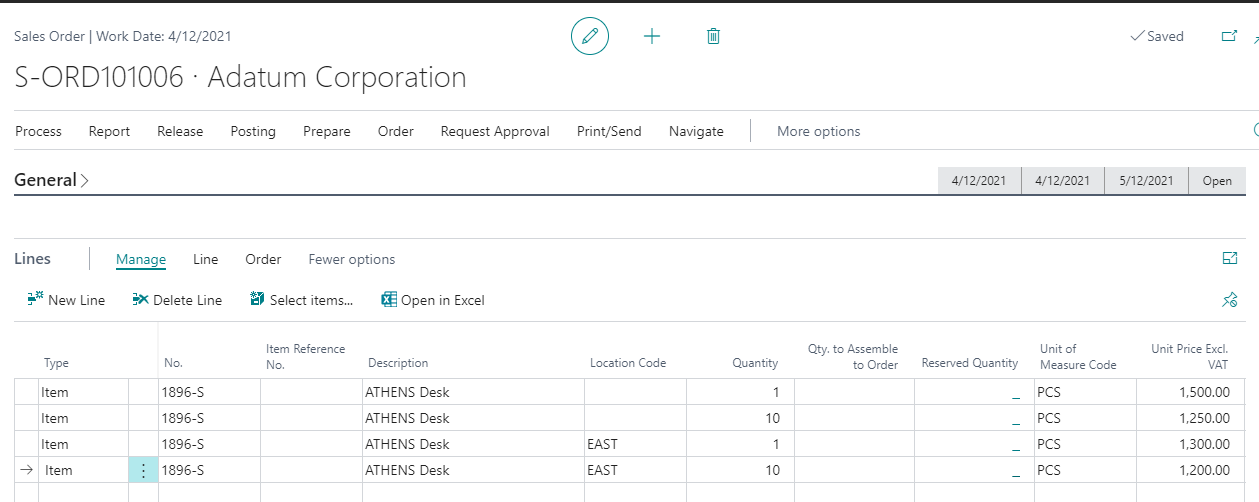The image size is (1259, 502).
Task: Click the pin icon in Lines toolbar
Action: coord(1230,300)
